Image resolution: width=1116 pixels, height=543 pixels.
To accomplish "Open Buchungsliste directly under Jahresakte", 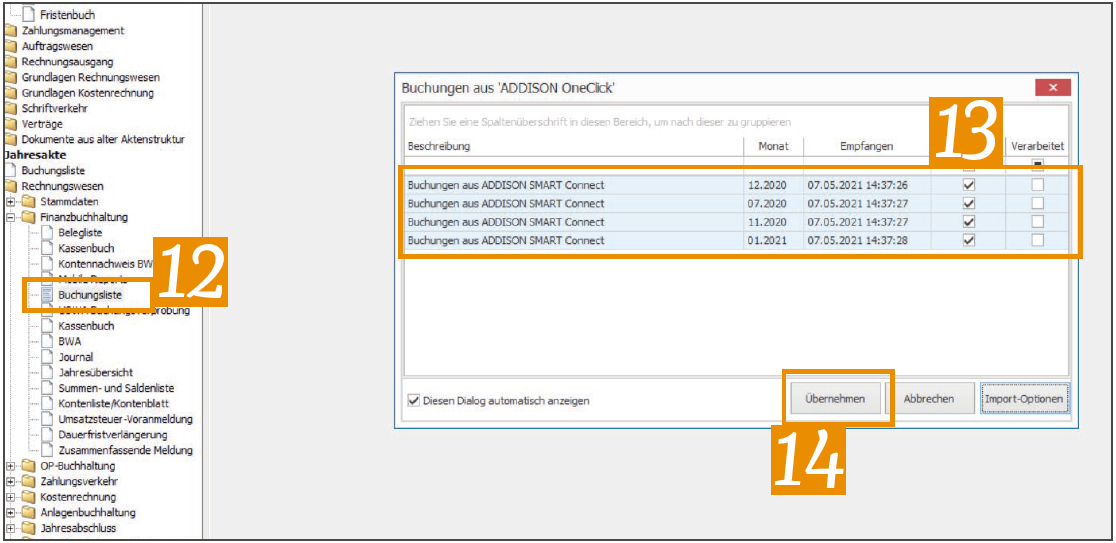I will [x=53, y=171].
